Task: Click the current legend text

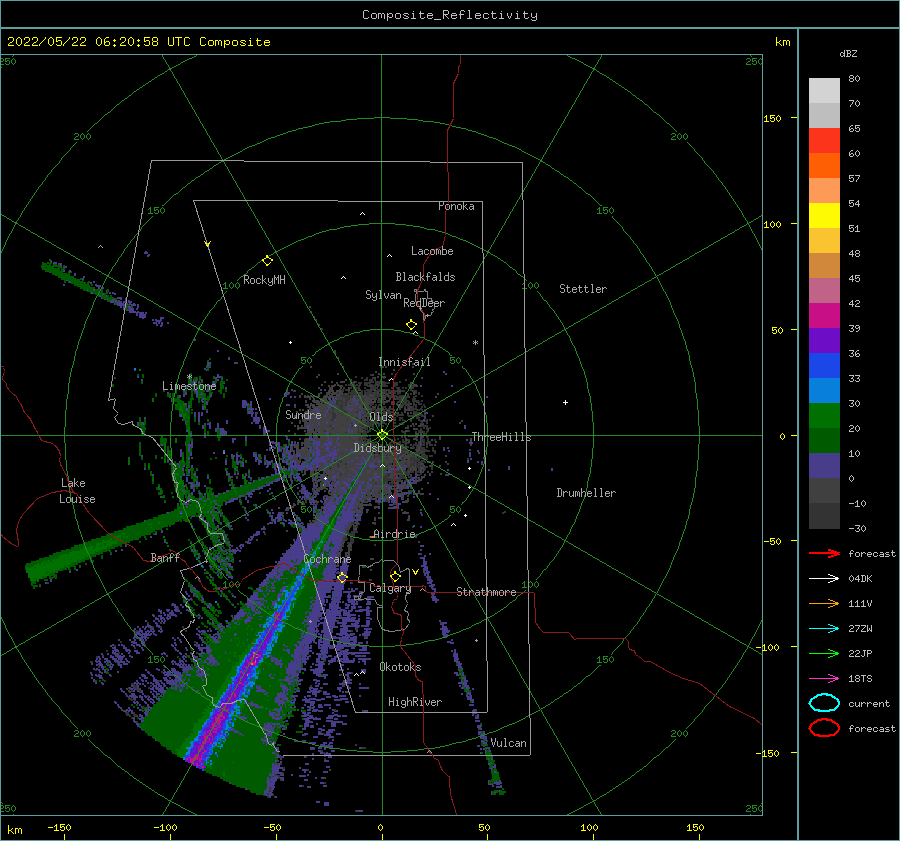Action: pyautogui.click(x=869, y=703)
